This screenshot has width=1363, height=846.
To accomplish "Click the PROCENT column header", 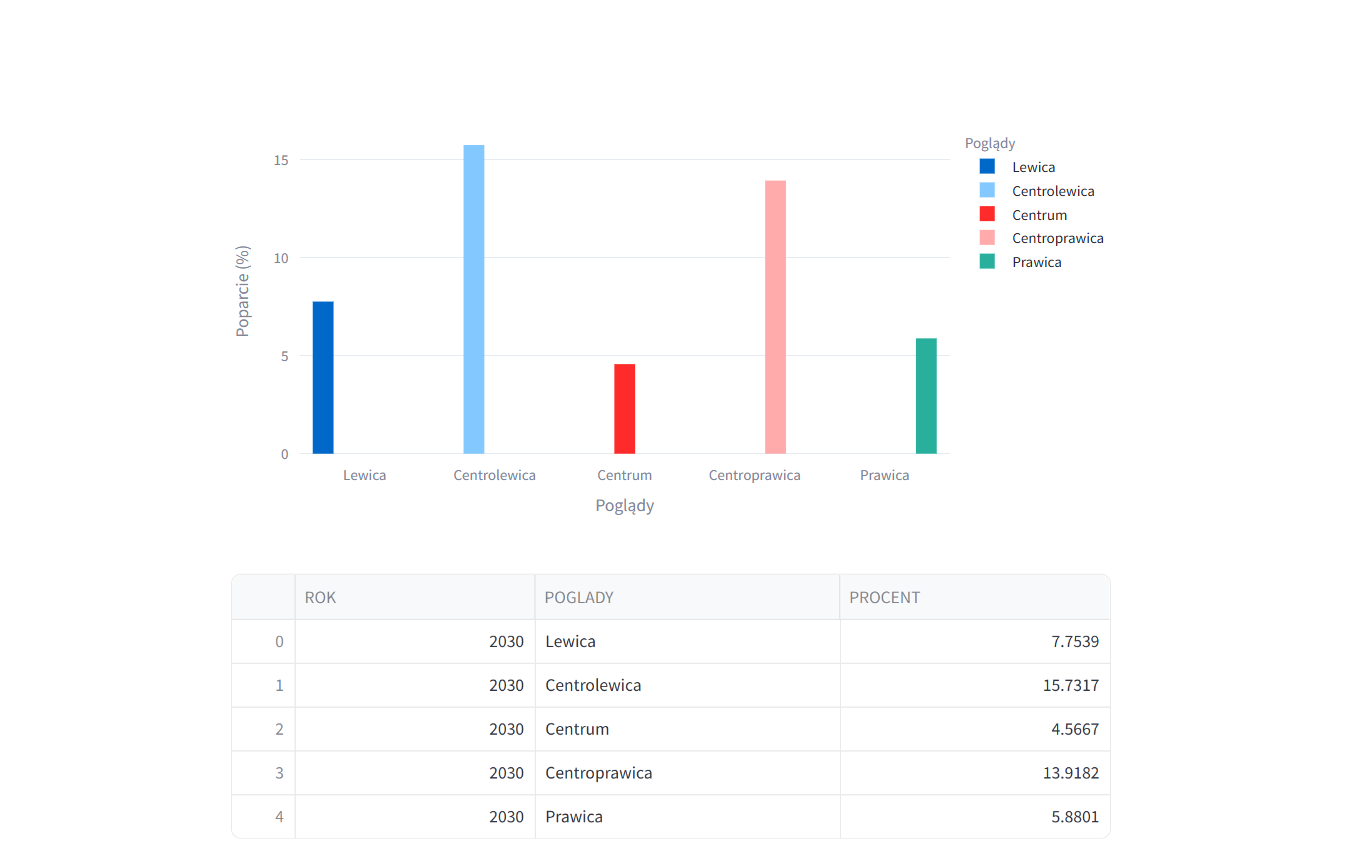I will (x=975, y=597).
